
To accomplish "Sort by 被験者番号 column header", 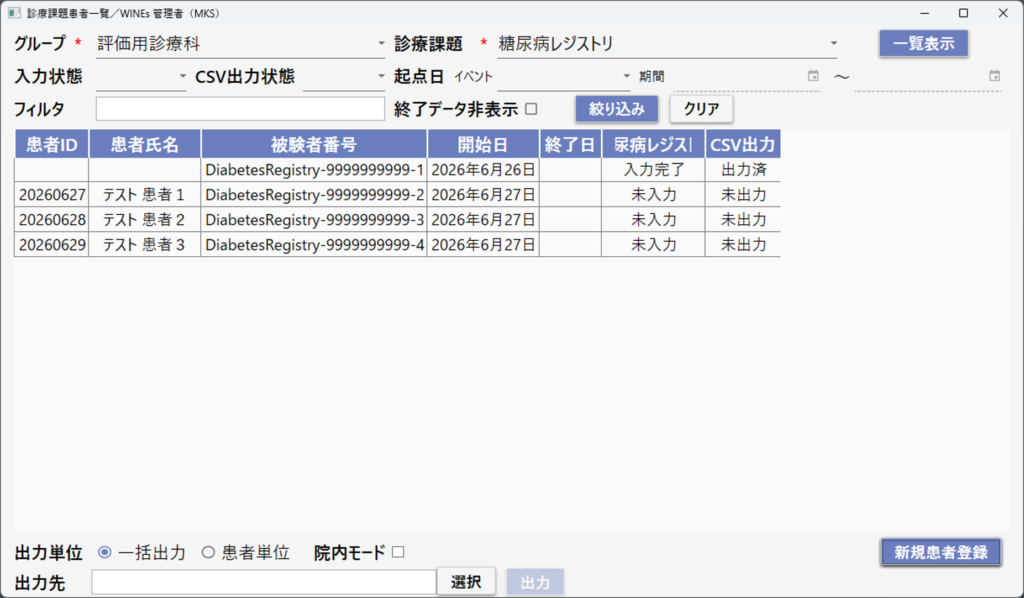I will pos(314,144).
